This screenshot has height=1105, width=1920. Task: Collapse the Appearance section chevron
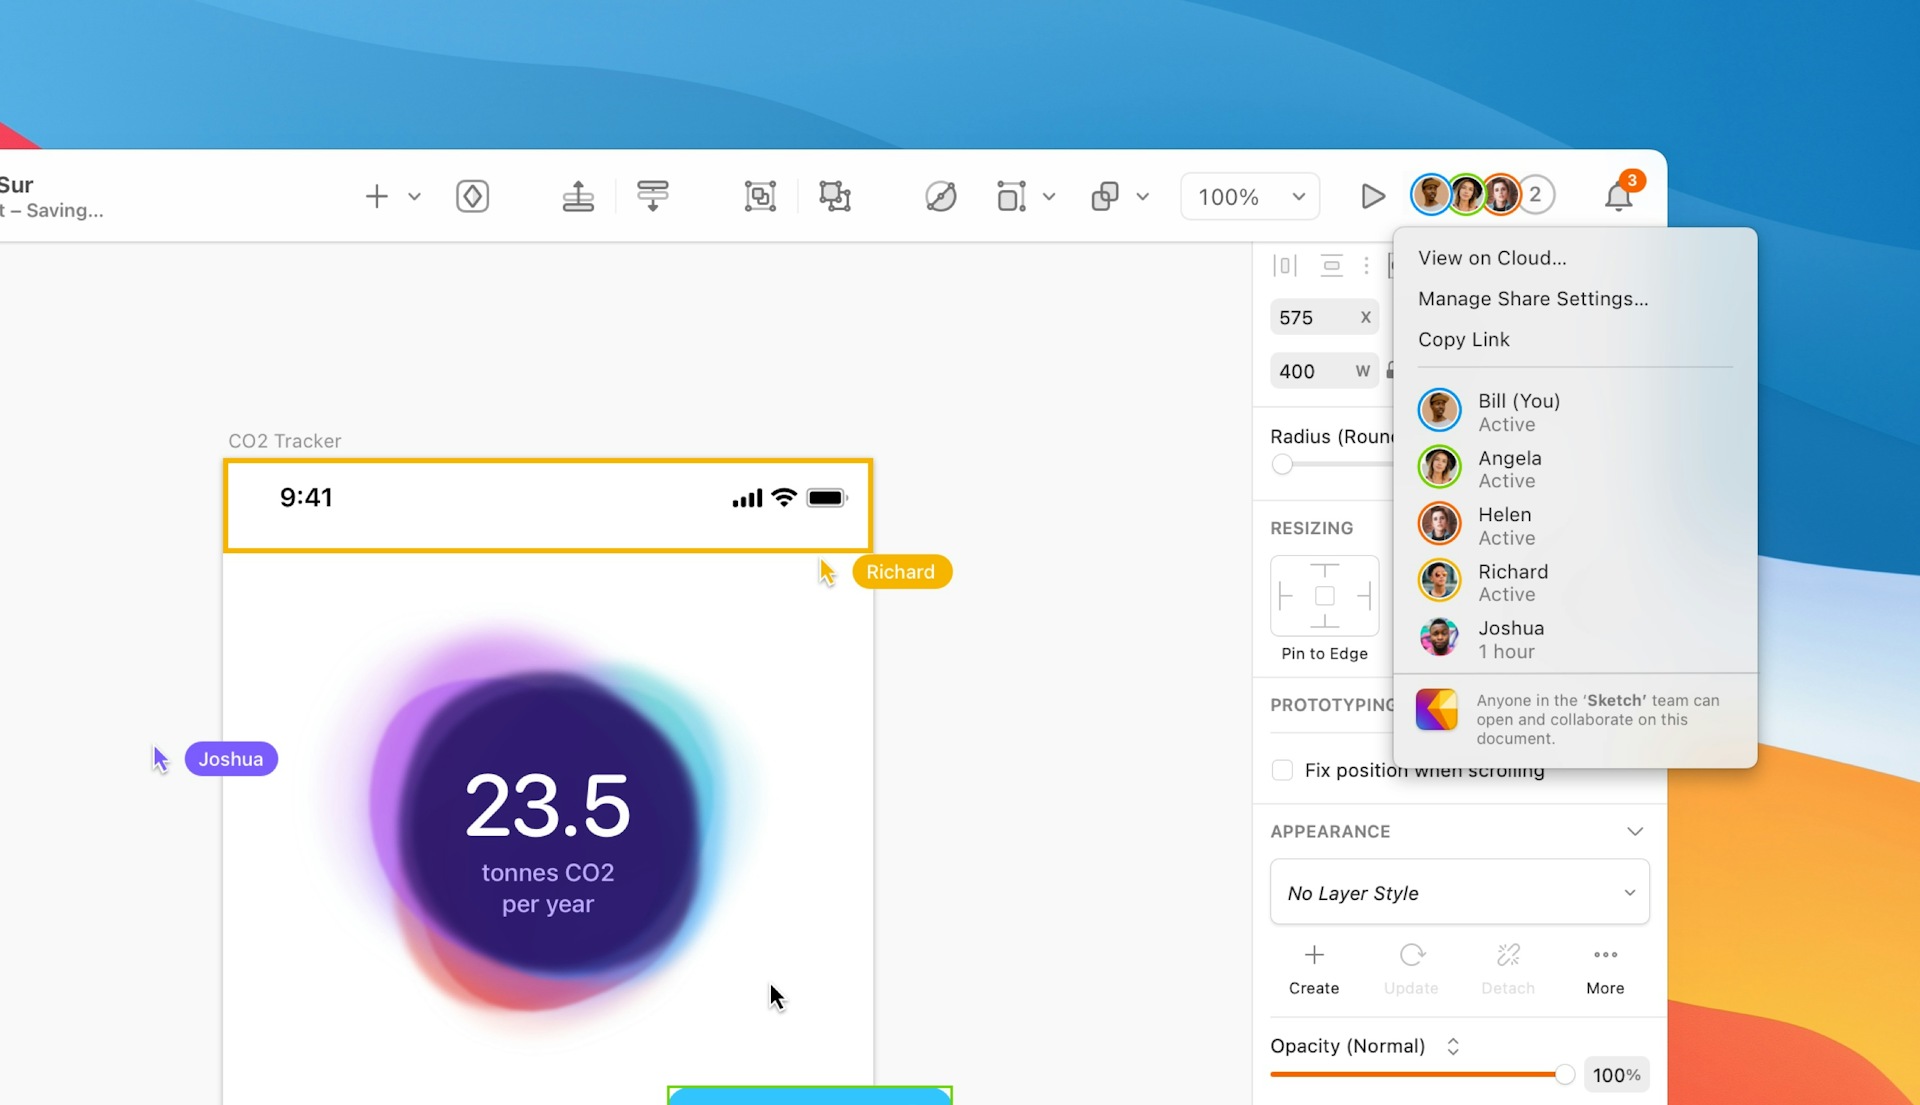[1635, 831]
